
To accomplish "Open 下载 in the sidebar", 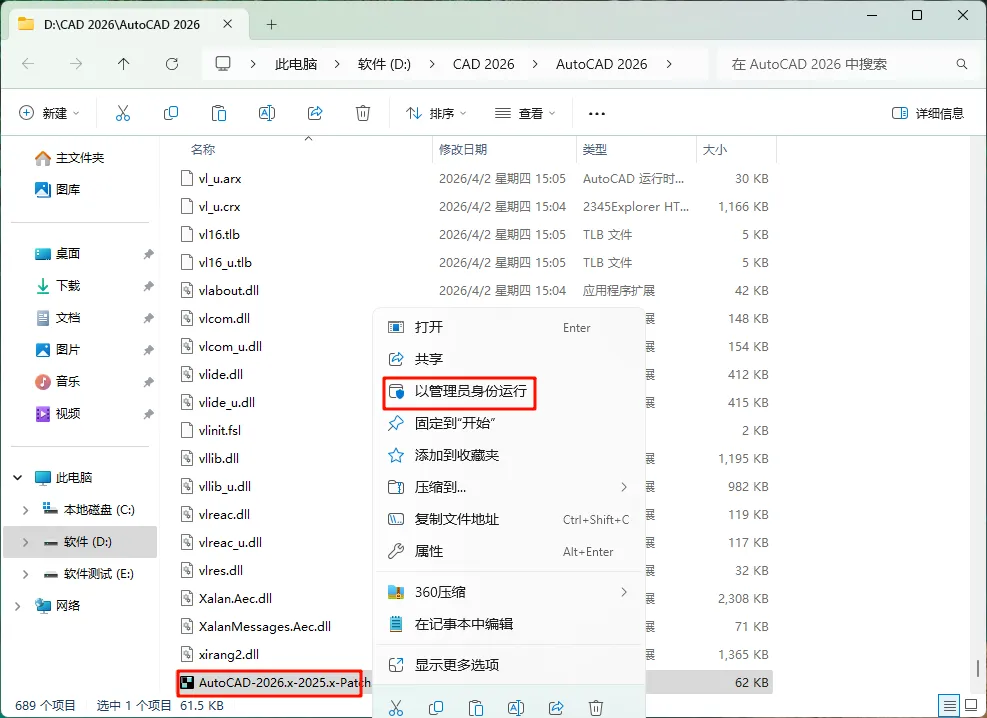I will [x=57, y=286].
